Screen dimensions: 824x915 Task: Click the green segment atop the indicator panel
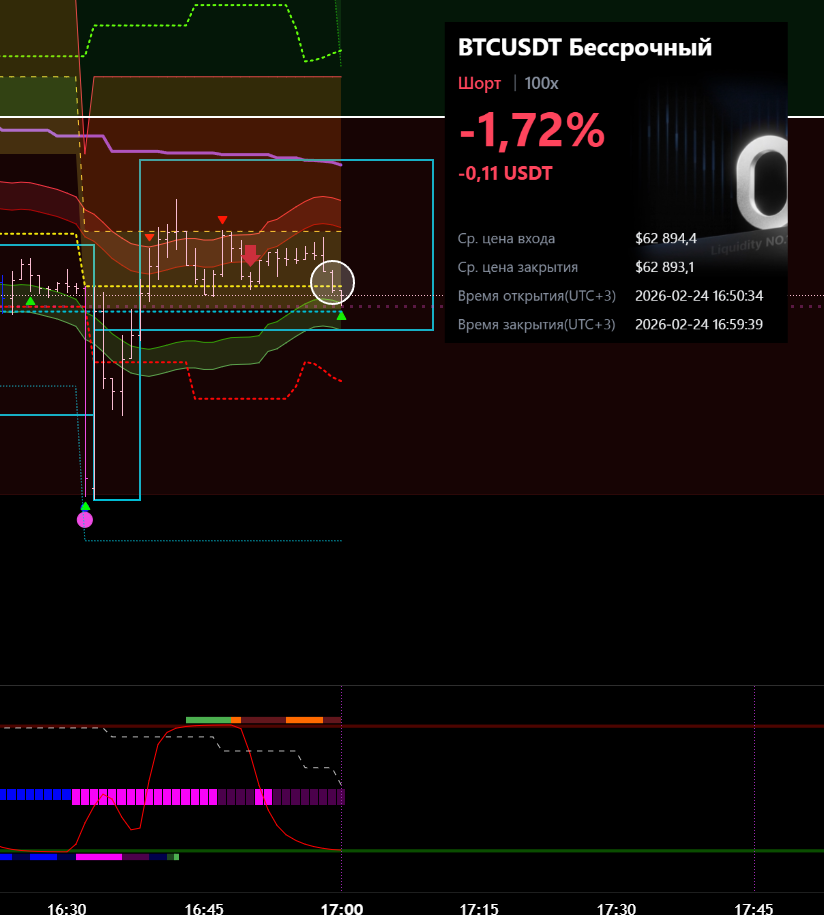click(208, 719)
